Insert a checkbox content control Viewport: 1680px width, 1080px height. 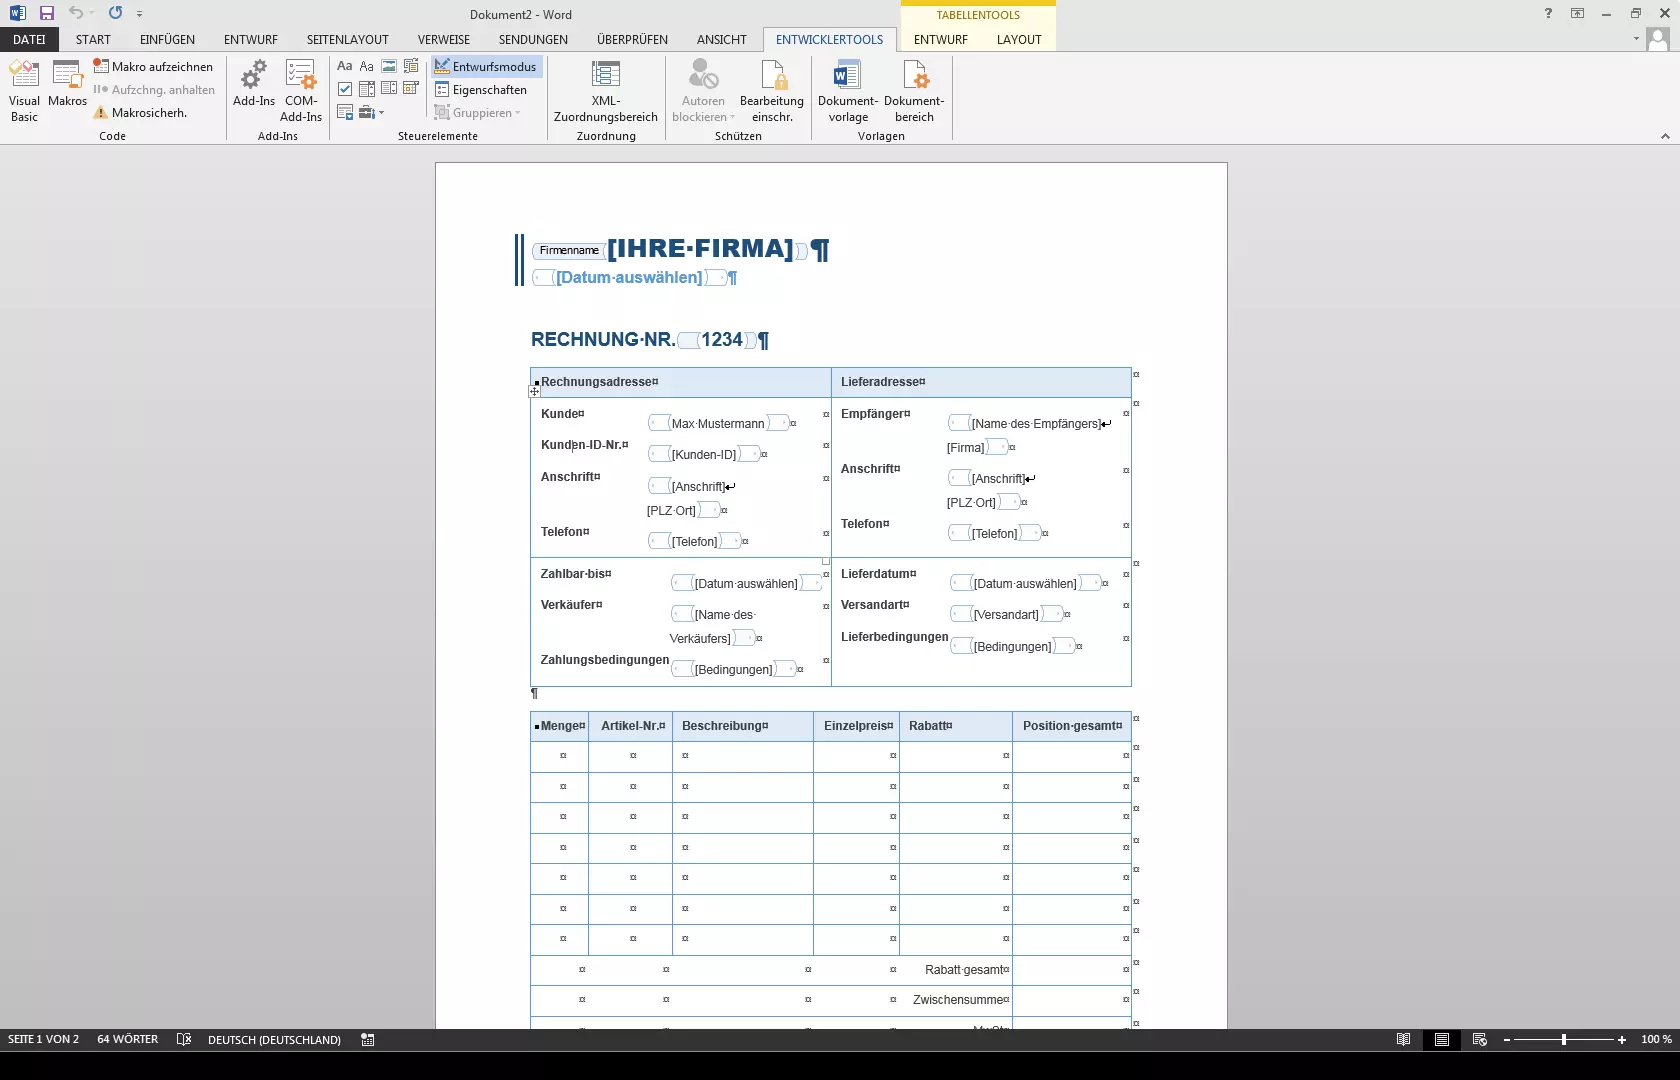[345, 89]
